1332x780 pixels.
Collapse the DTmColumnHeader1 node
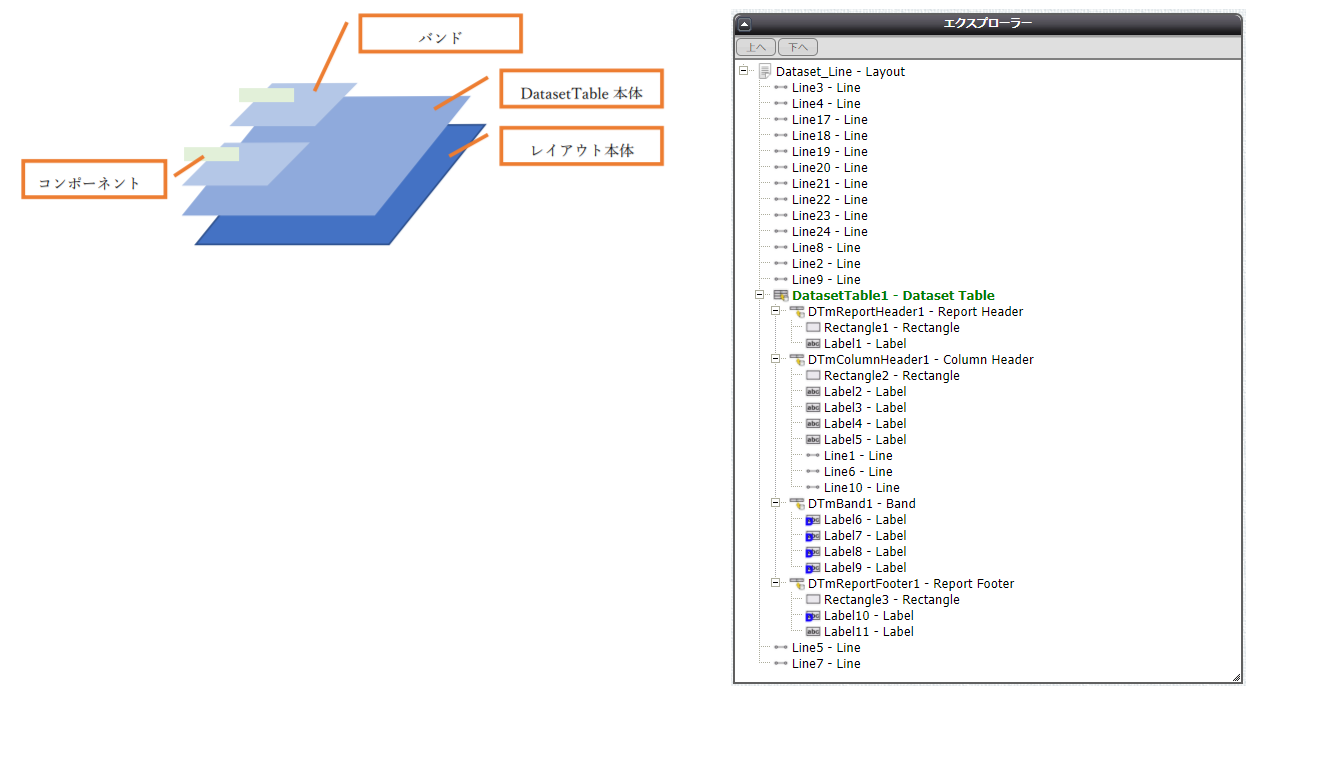(775, 360)
